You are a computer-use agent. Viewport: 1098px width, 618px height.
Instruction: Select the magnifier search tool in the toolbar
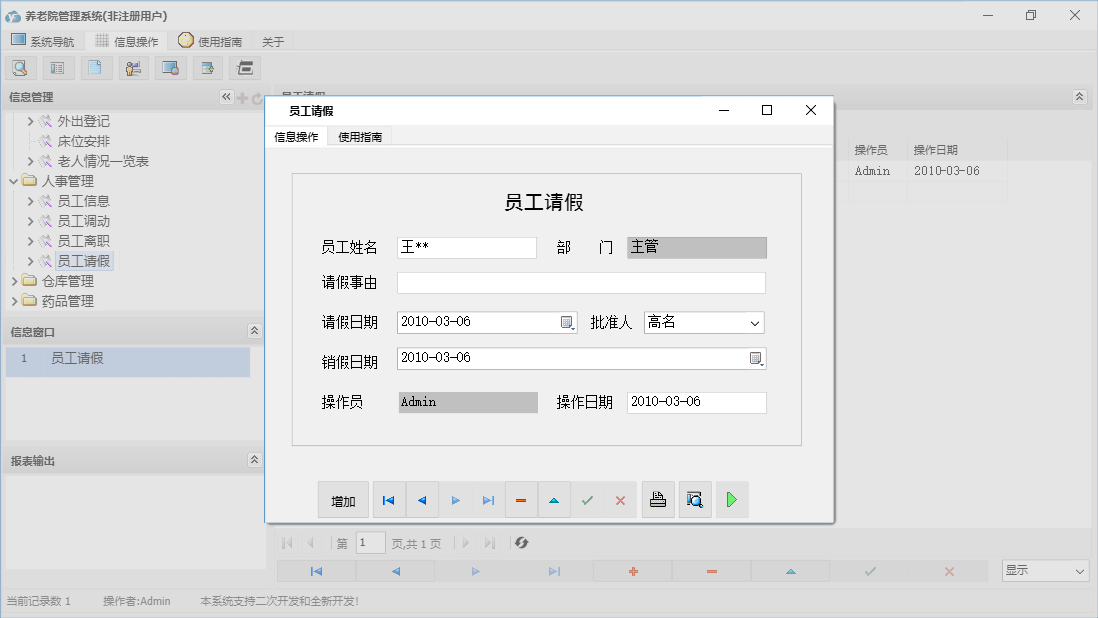coord(20,67)
